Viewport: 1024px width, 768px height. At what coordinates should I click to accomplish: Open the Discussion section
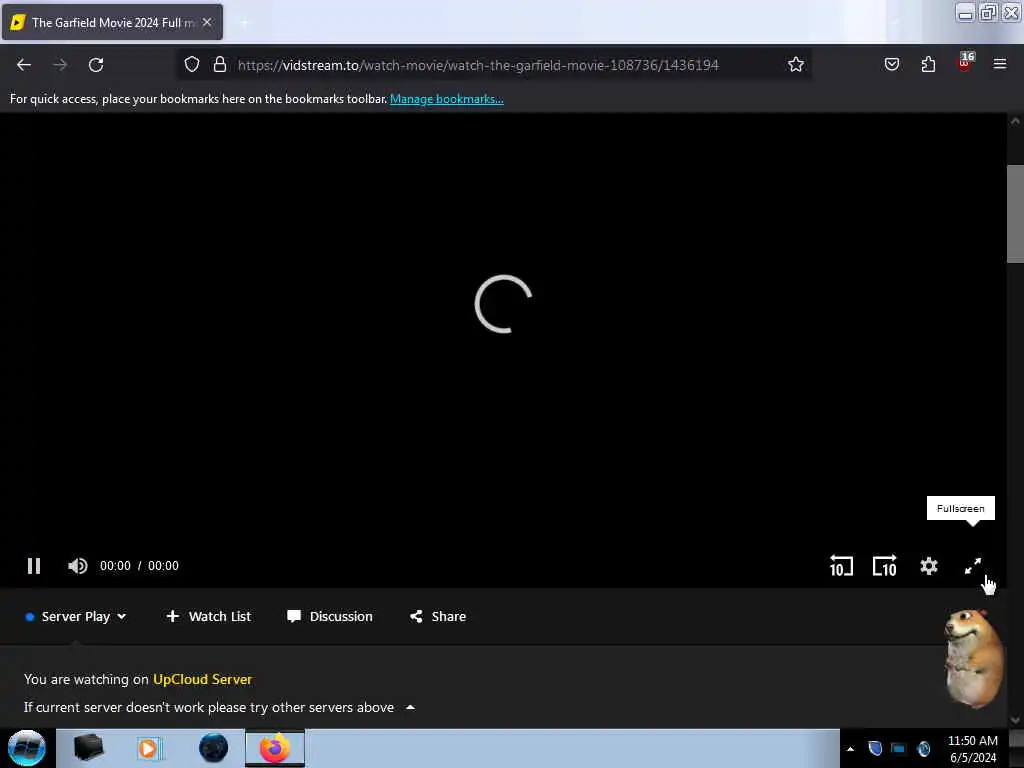pos(330,616)
